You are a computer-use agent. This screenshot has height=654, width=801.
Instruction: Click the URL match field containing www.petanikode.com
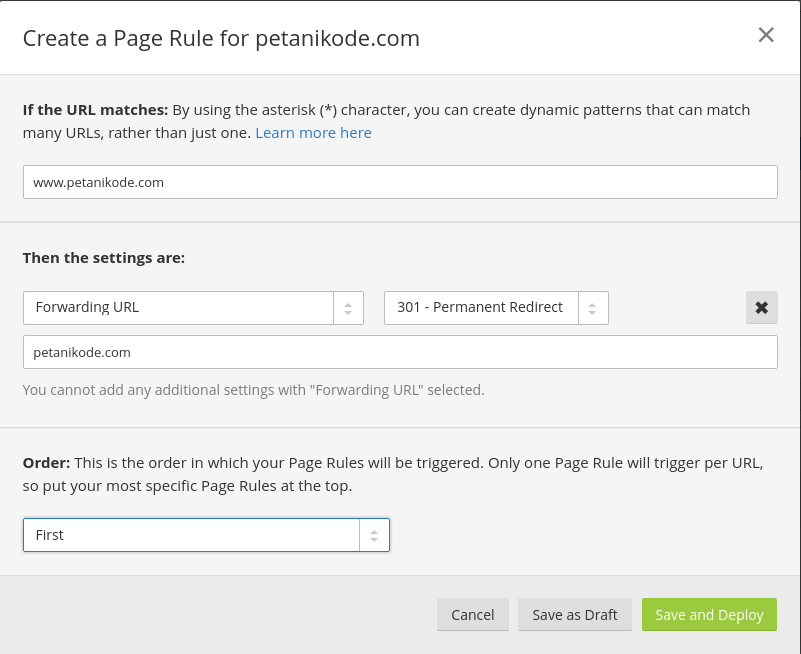(x=400, y=182)
